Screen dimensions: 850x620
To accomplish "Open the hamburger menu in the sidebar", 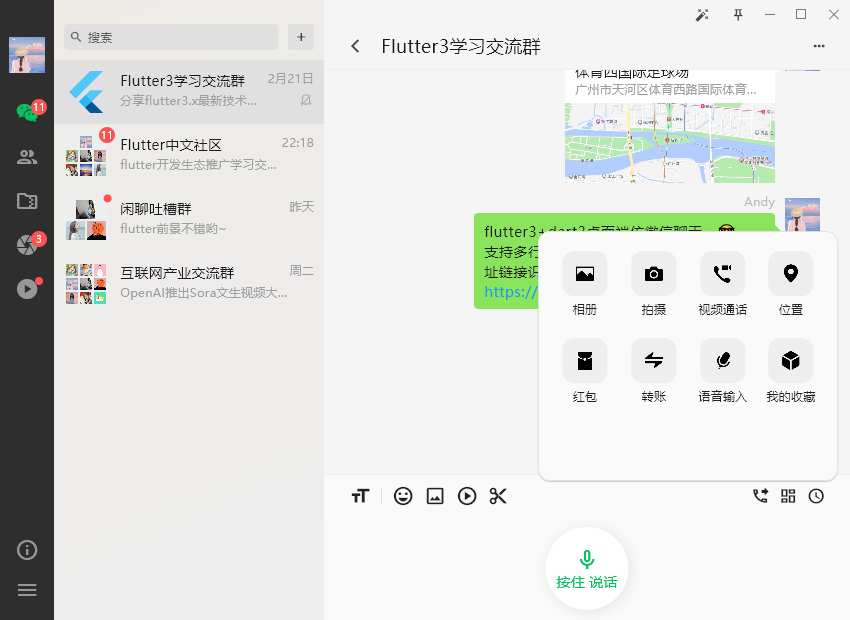I will [27, 590].
